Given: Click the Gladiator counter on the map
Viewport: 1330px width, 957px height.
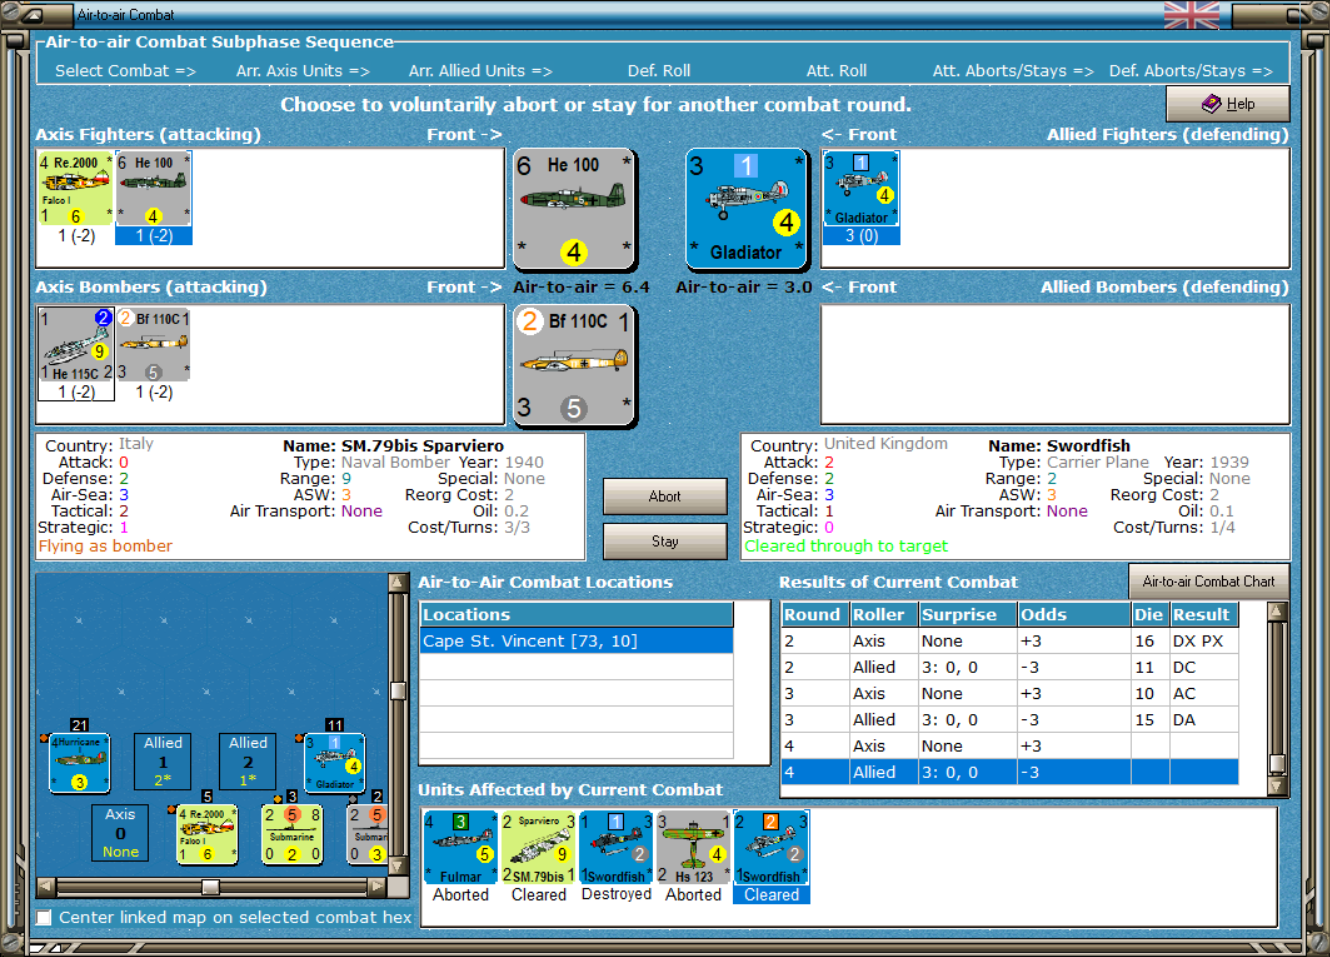Looking at the screenshot, I should [334, 763].
